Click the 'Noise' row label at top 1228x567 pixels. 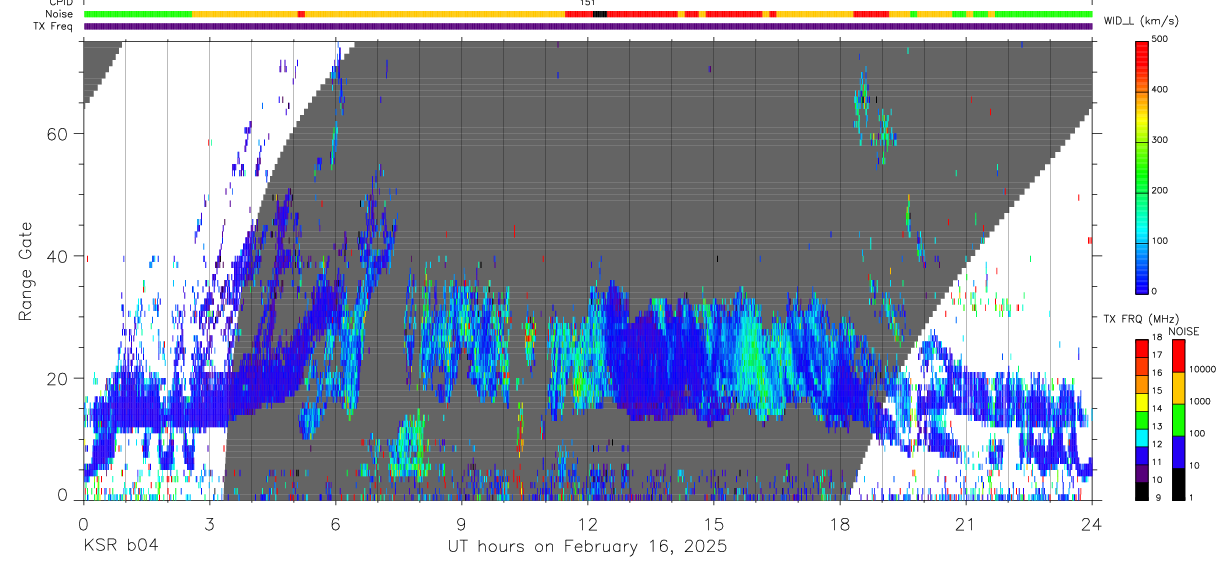pos(60,14)
